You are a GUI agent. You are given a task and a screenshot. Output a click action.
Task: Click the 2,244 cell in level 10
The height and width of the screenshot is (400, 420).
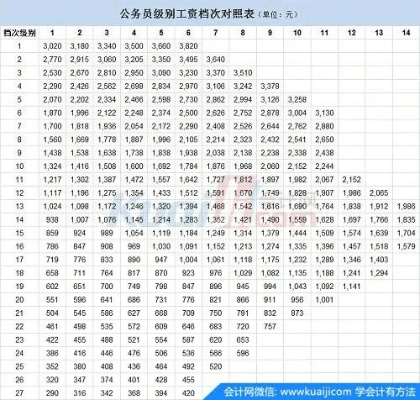[324, 166]
